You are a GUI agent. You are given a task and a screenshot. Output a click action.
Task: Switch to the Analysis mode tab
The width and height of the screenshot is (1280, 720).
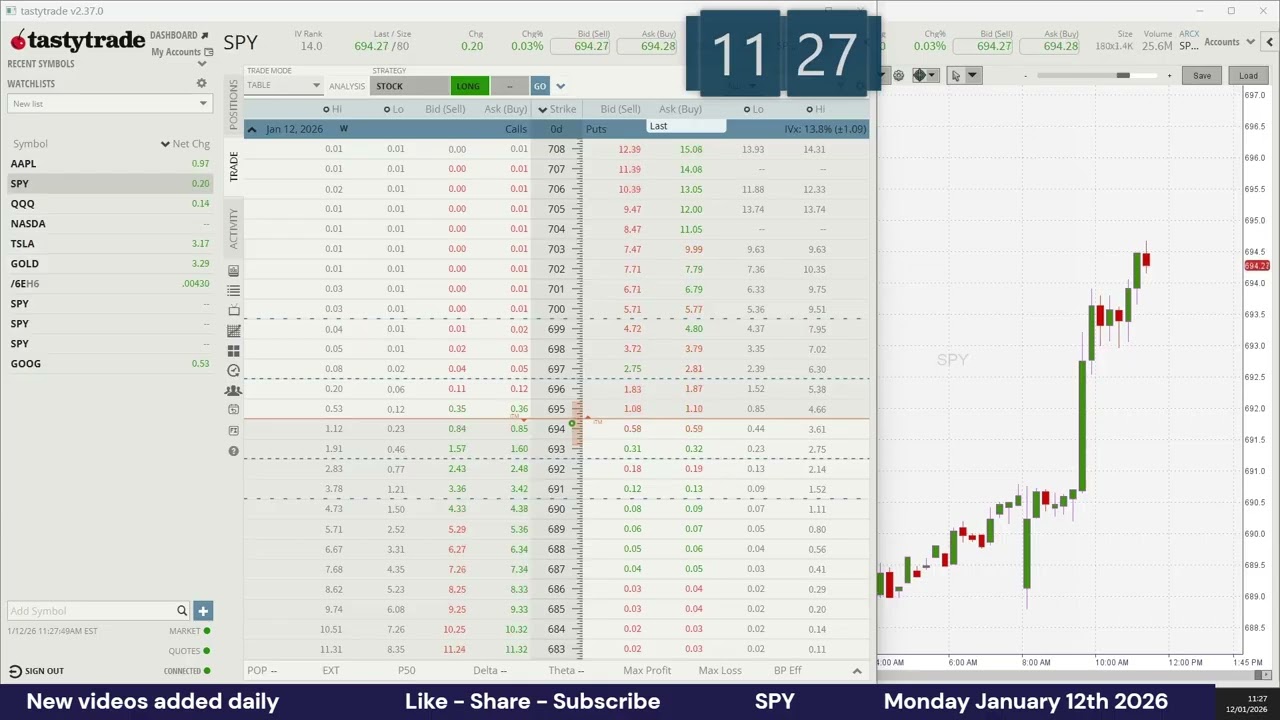click(x=347, y=86)
